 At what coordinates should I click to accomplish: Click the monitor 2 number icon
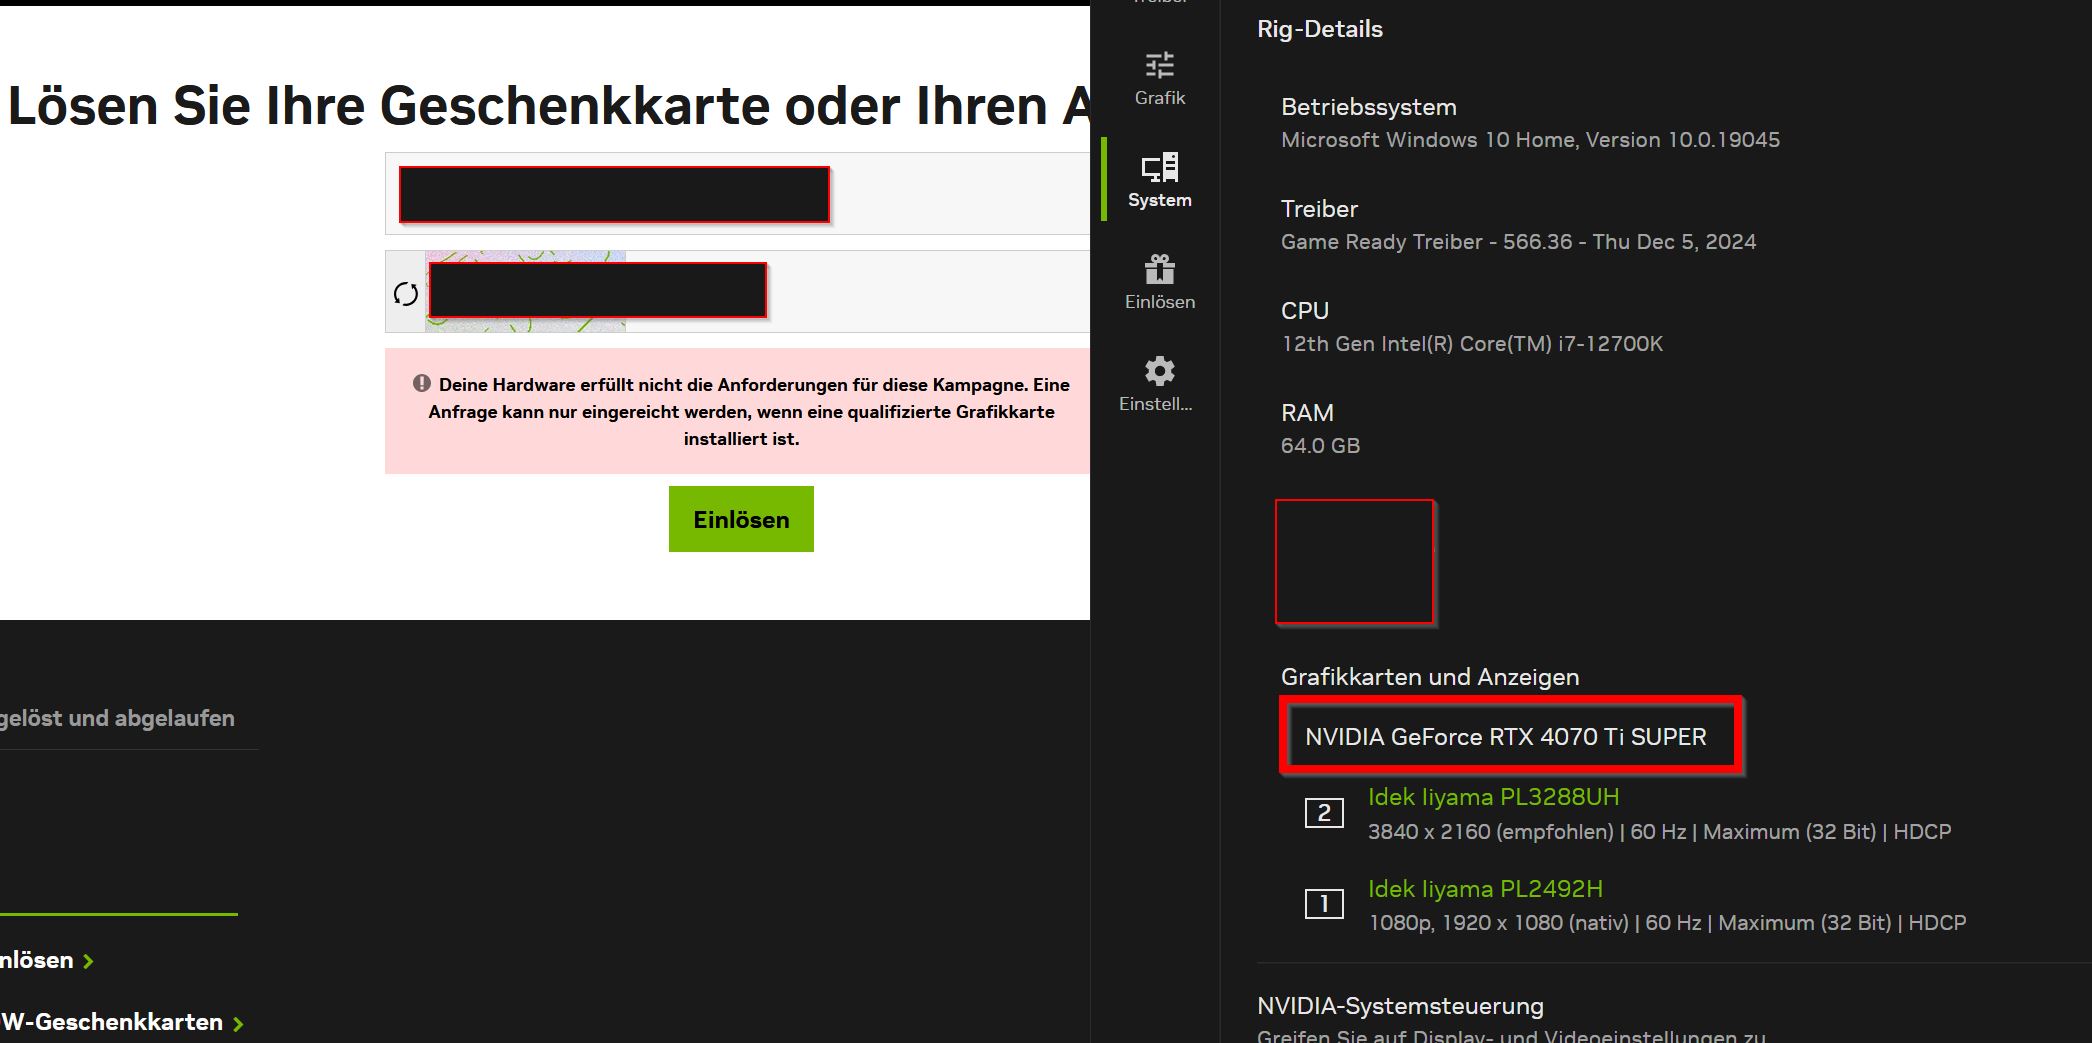pos(1324,813)
